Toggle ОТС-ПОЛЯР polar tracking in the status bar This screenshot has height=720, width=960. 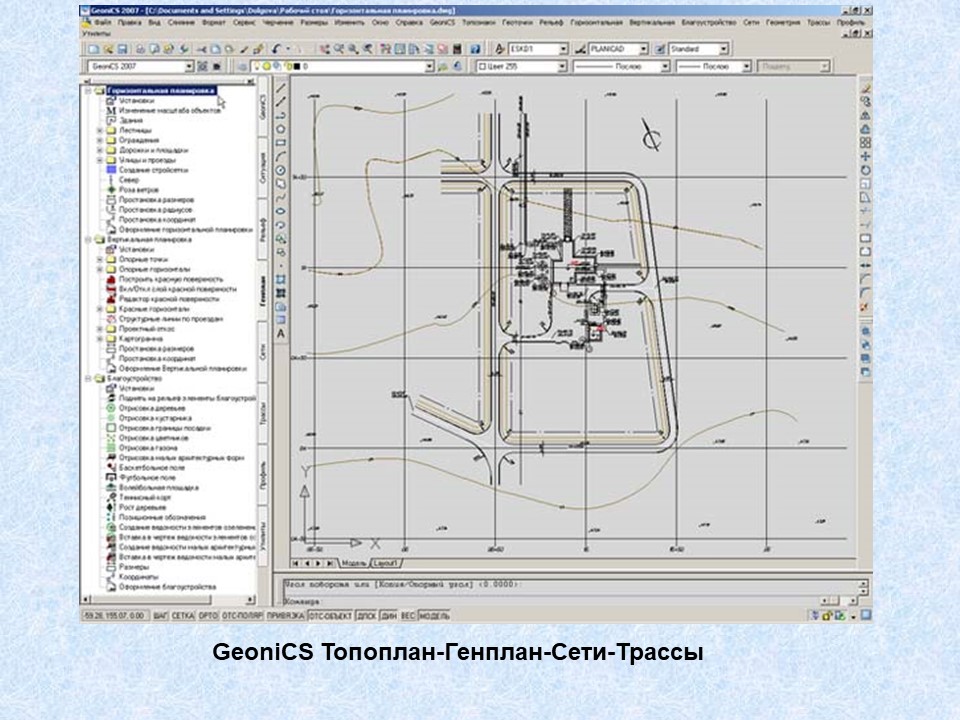242,615
